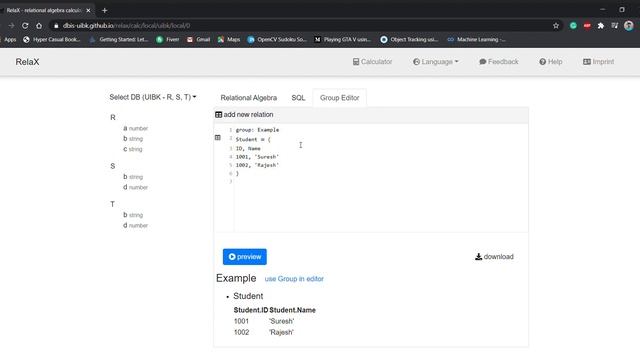The image size is (640, 360).
Task: Click the 1001 cell in preview table
Action: tap(241, 321)
